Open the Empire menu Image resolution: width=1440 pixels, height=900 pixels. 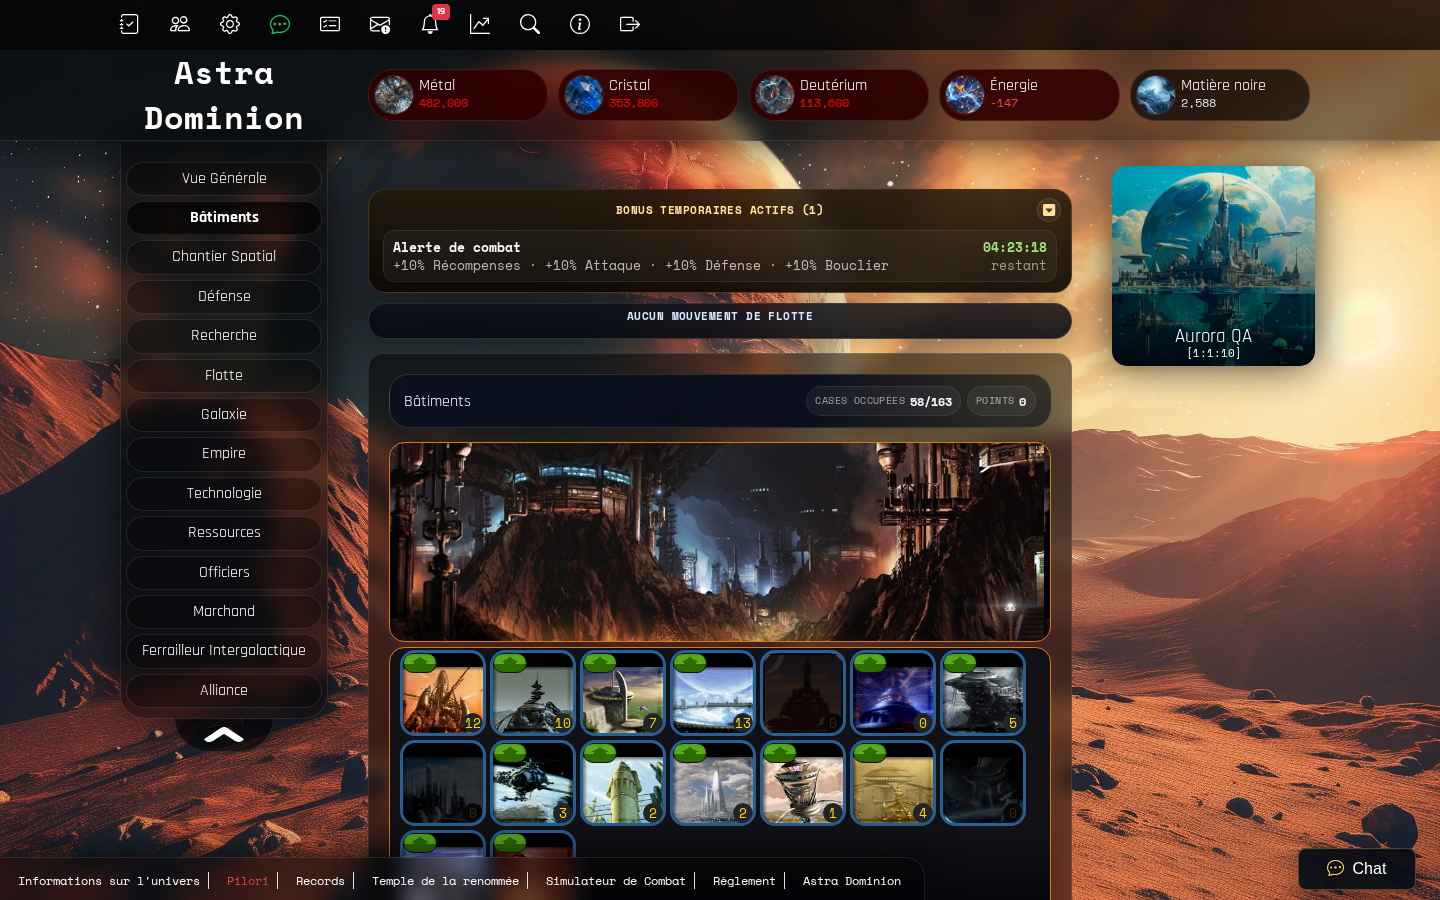[224, 454]
